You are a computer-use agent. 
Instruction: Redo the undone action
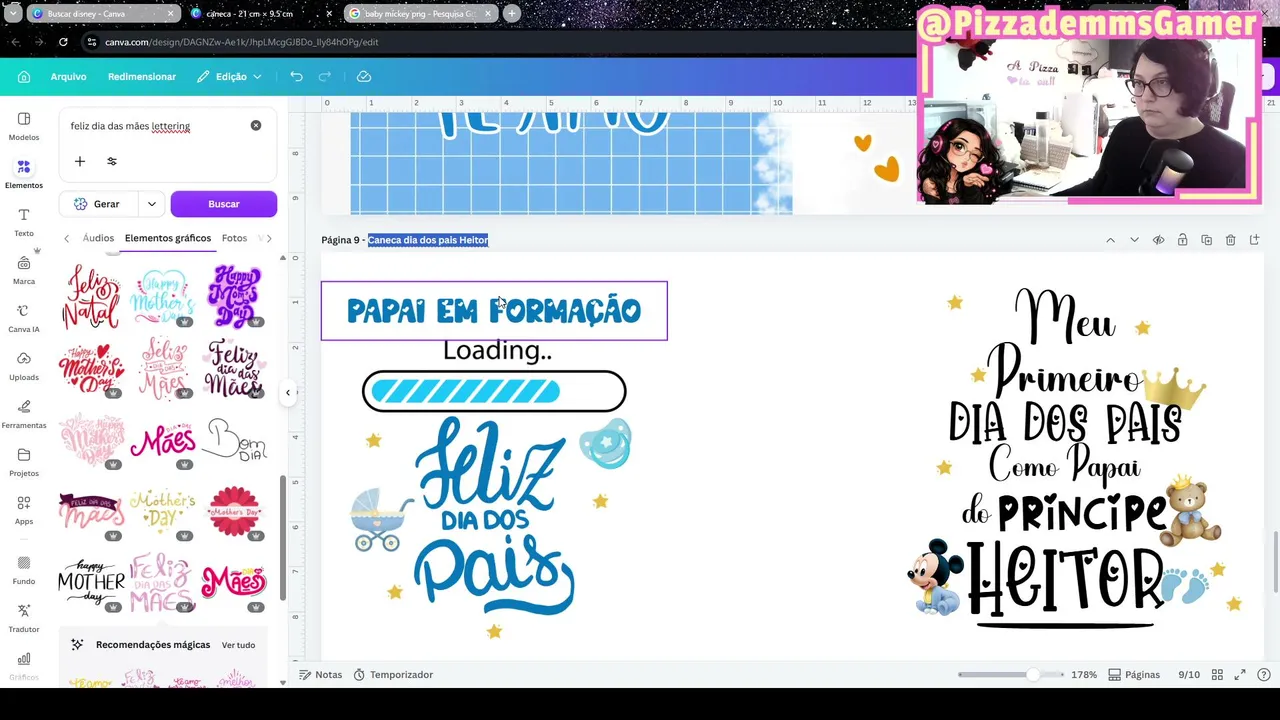click(325, 77)
